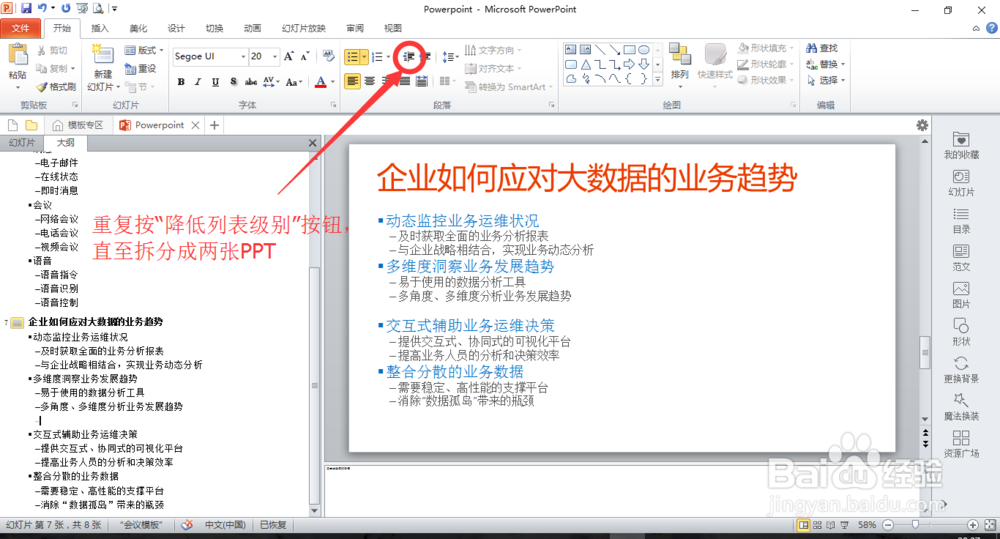Add new document tab with plus button
The height and width of the screenshot is (539, 1000).
tap(214, 125)
